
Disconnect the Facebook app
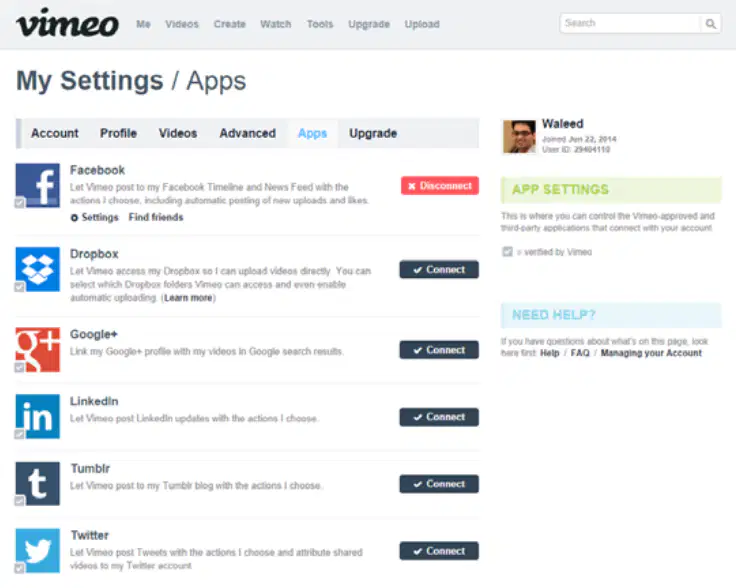pyautogui.click(x=440, y=186)
